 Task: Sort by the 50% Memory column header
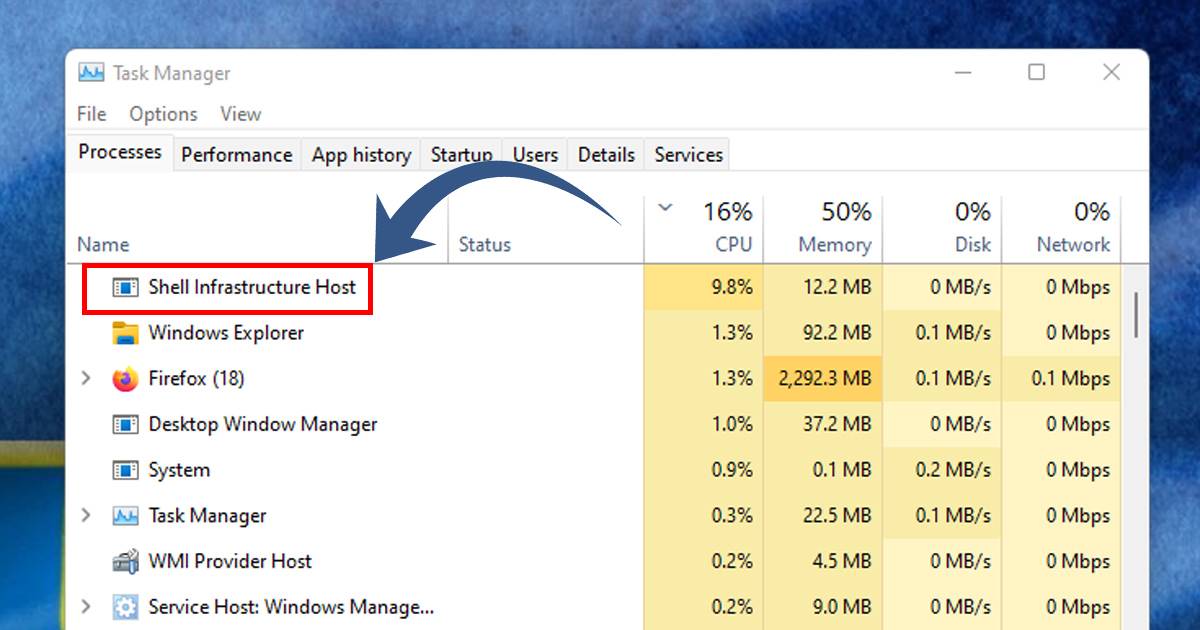[x=823, y=228]
